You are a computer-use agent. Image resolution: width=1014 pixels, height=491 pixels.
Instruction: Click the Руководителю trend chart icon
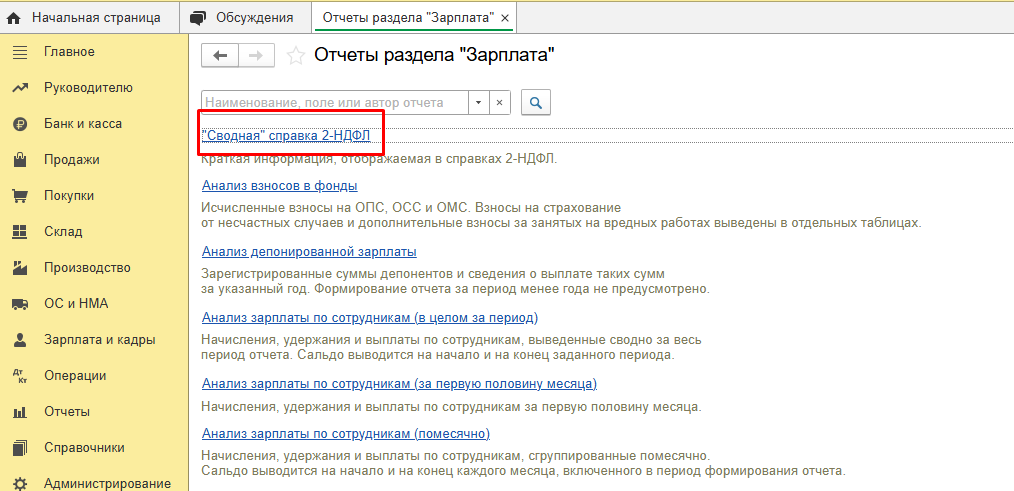[x=20, y=88]
